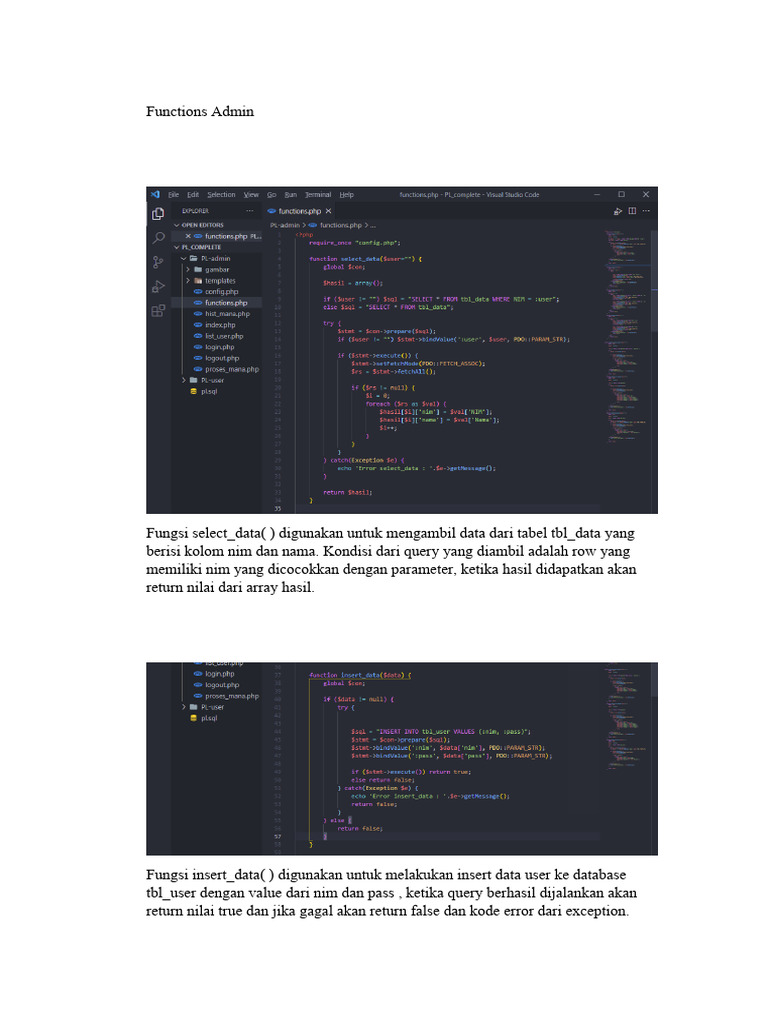768x1024 pixels.
Task: Open logout.php in the lower screenshot's tree
Action: pyautogui.click(x=217, y=685)
